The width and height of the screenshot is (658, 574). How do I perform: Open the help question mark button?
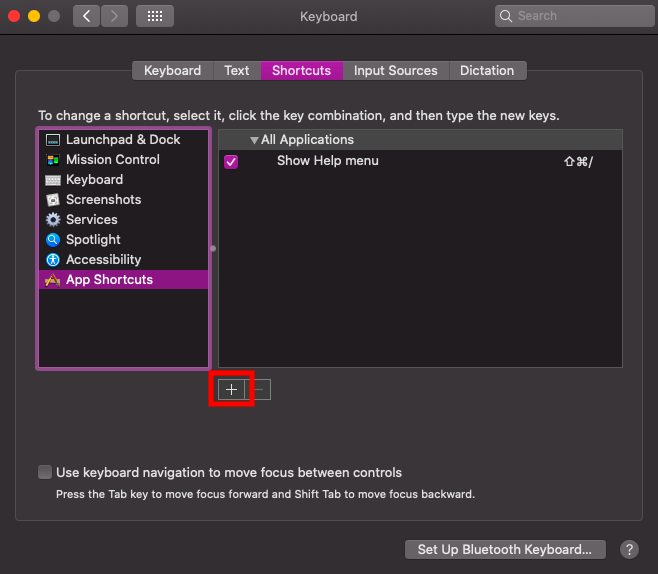point(629,549)
